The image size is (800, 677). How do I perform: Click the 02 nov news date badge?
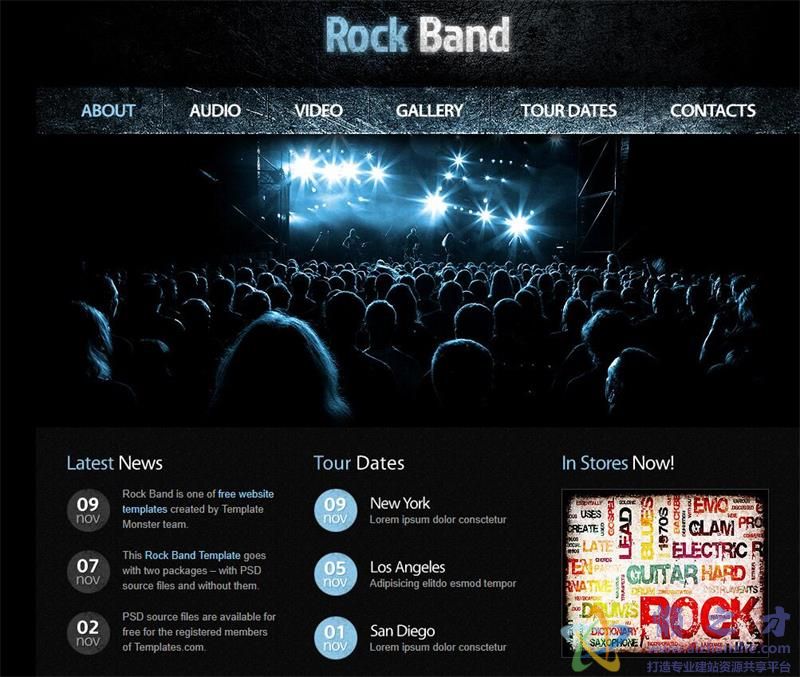88,633
